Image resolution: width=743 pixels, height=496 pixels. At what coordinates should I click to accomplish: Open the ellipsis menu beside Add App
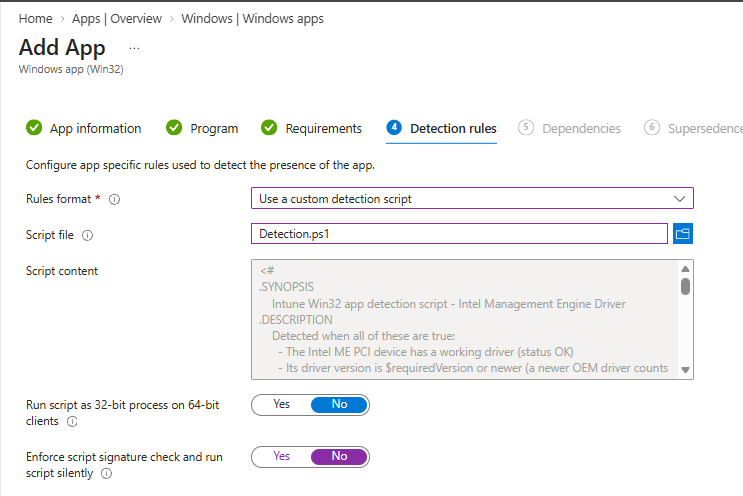135,48
